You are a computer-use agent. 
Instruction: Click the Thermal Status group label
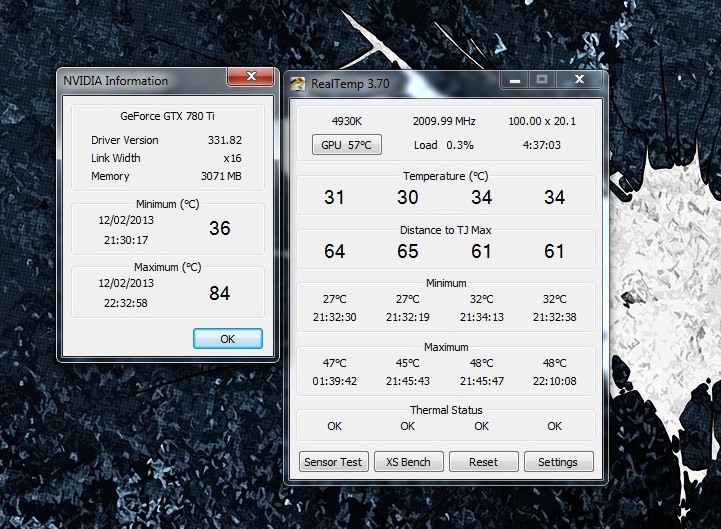pyautogui.click(x=446, y=410)
